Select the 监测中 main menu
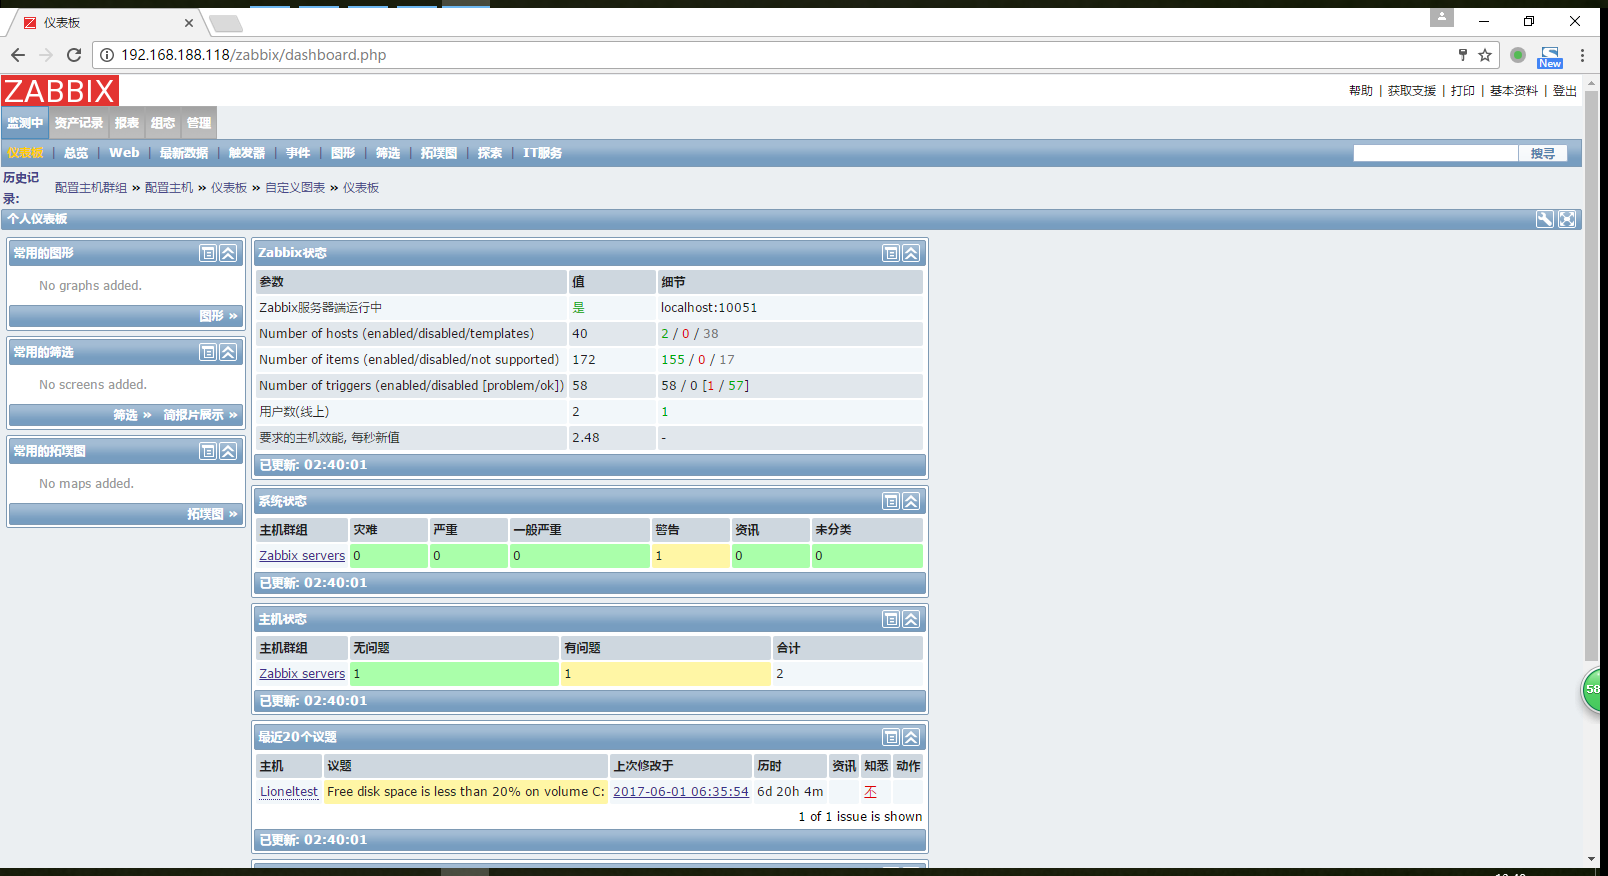1608x876 pixels. pos(25,123)
